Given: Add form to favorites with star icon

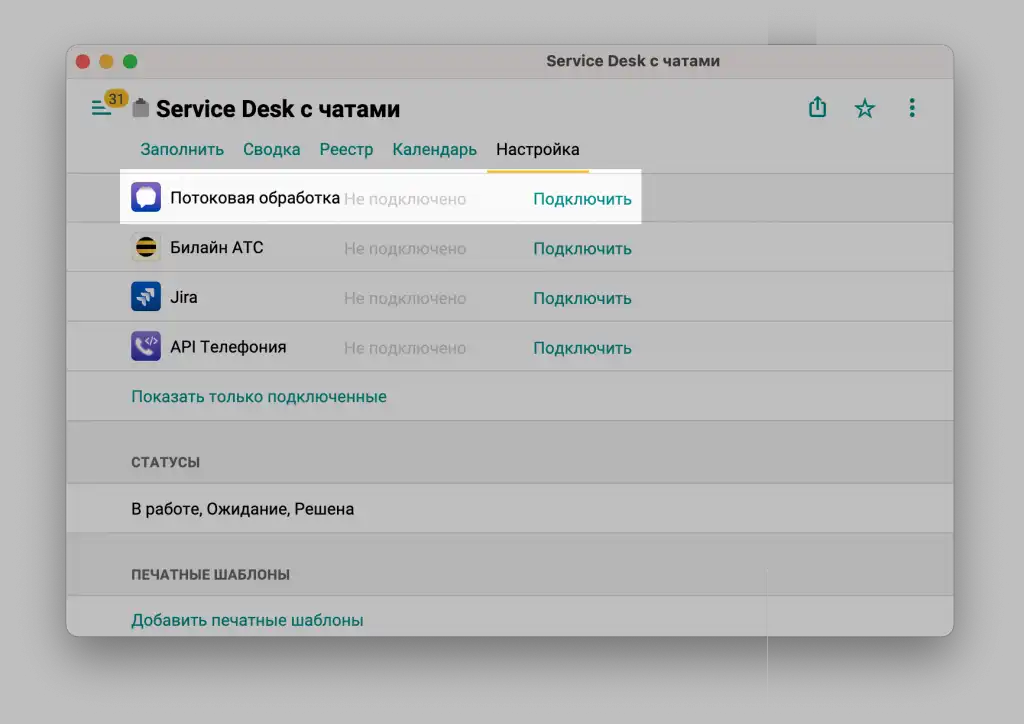Looking at the screenshot, I should tap(865, 108).
